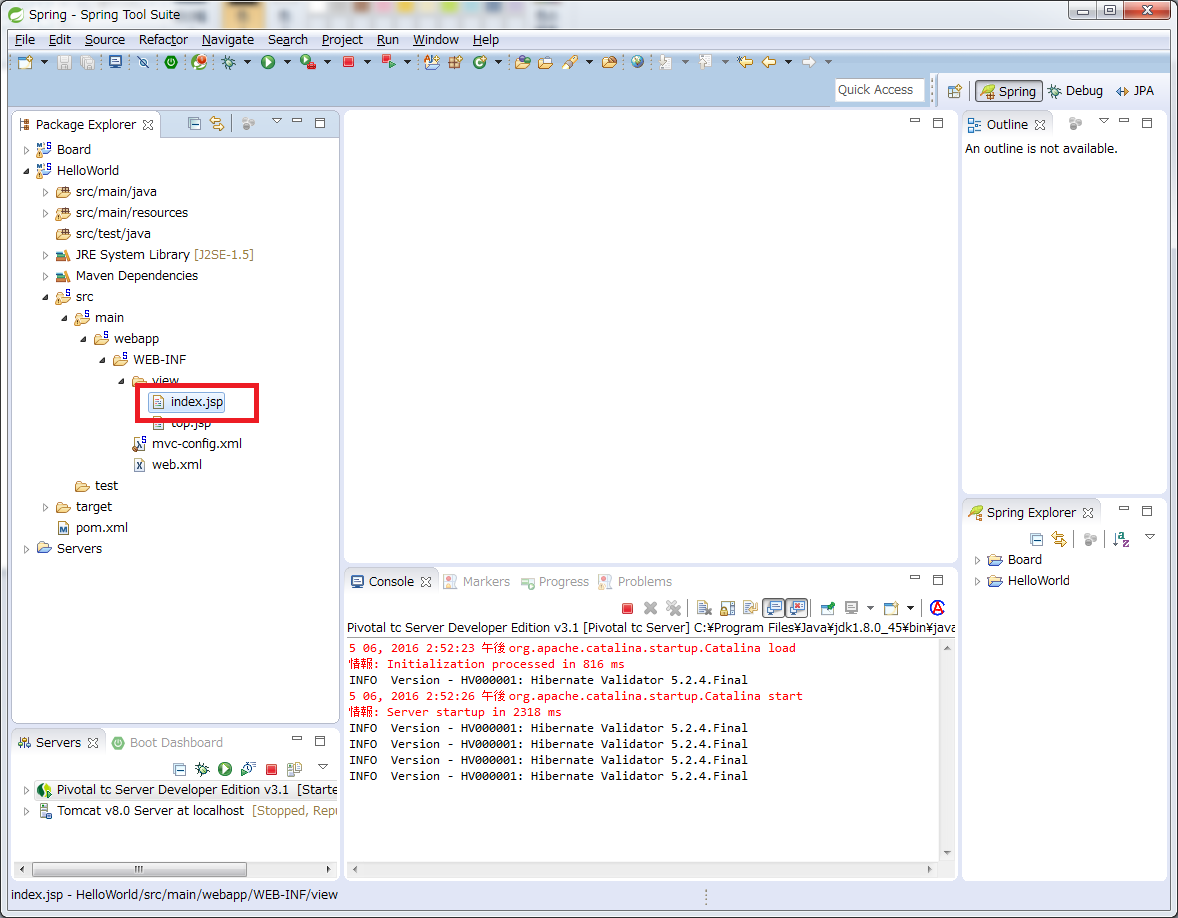Expand the Maven Dependencies node
This screenshot has width=1178, height=918.
pos(45,276)
